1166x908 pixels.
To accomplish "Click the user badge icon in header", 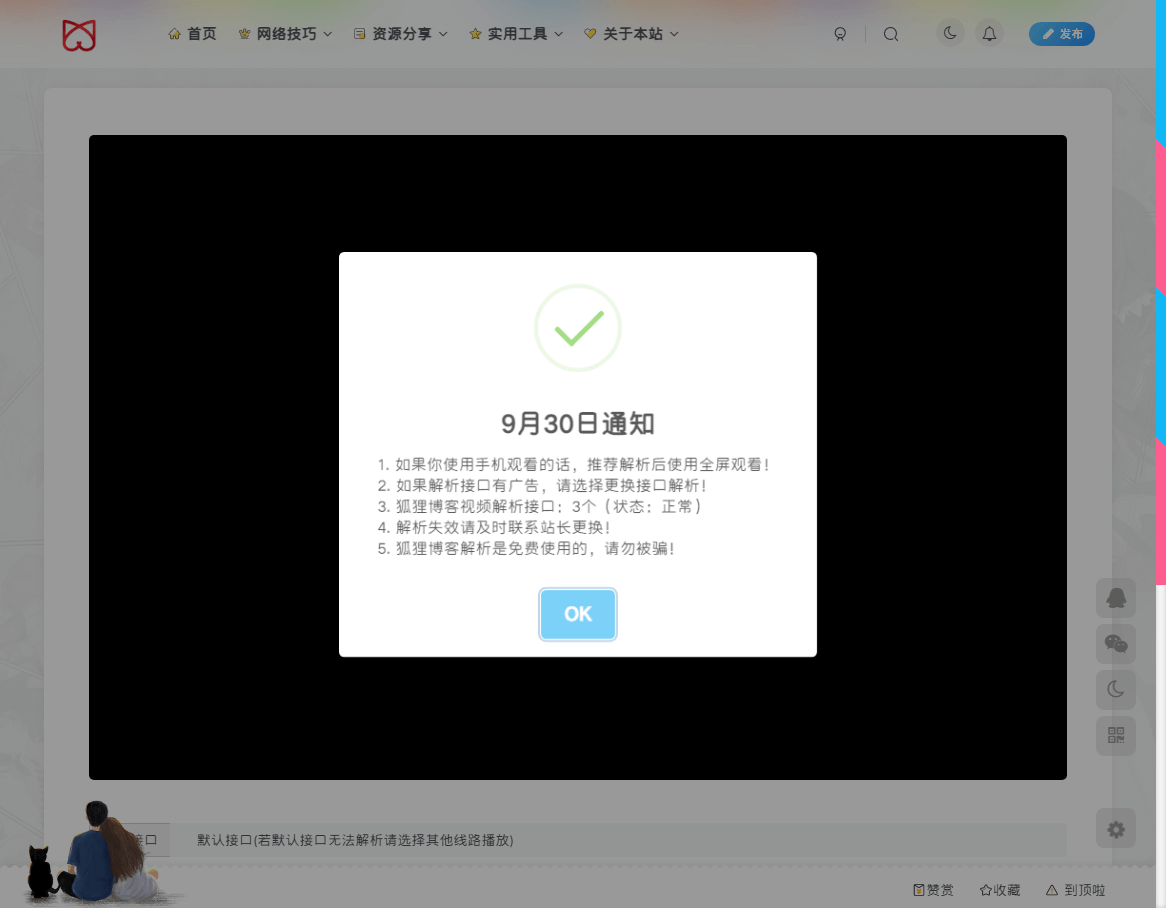I will click(840, 34).
